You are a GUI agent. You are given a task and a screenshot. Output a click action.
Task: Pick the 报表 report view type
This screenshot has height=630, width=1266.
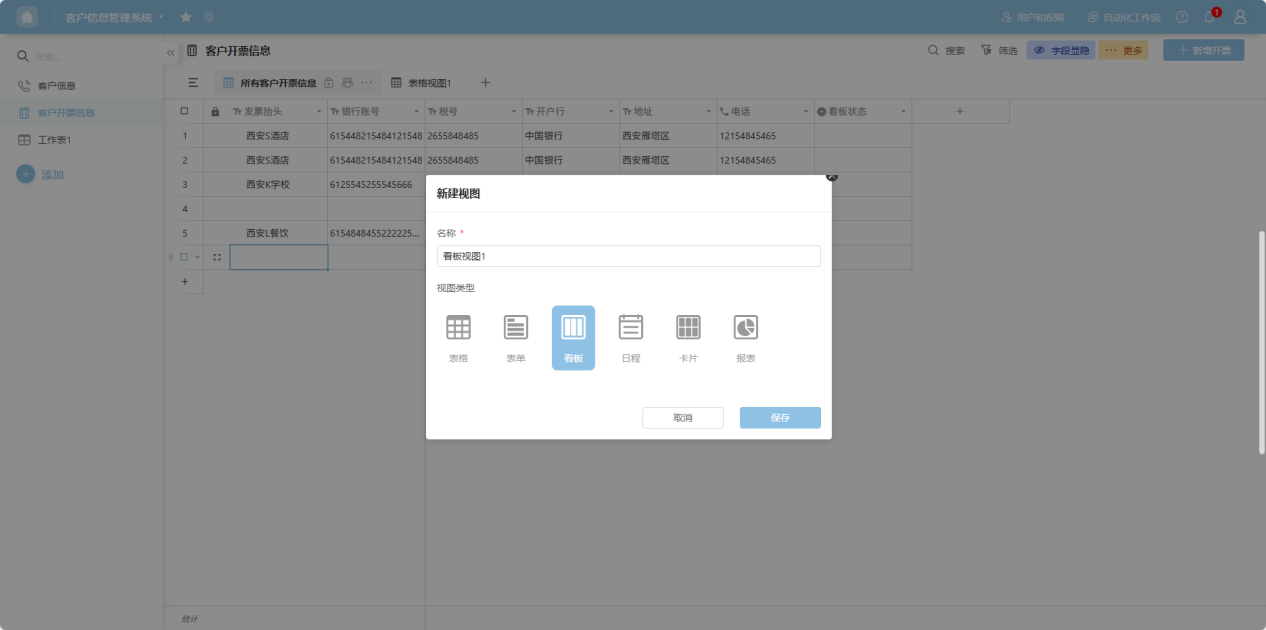(x=746, y=337)
